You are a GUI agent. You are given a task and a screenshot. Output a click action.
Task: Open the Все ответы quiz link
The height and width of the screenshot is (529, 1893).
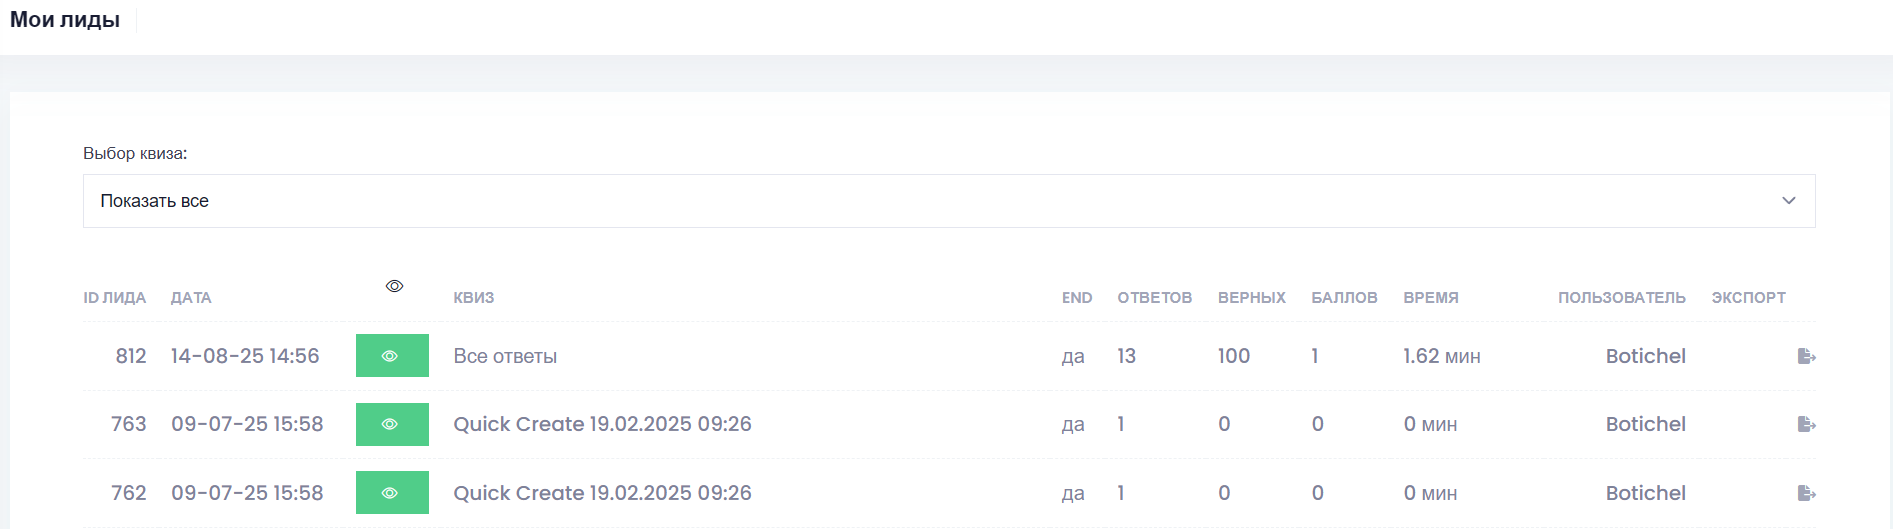pyautogui.click(x=505, y=356)
